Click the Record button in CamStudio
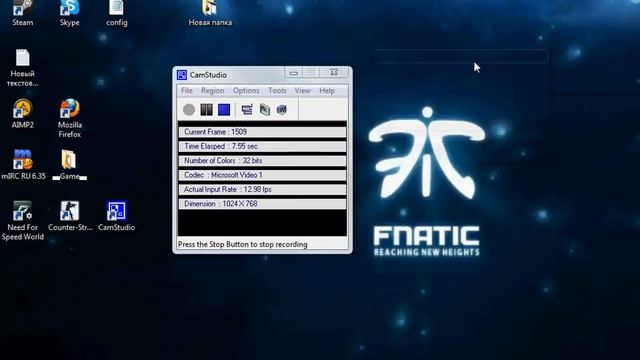The width and height of the screenshot is (640, 360). click(189, 109)
